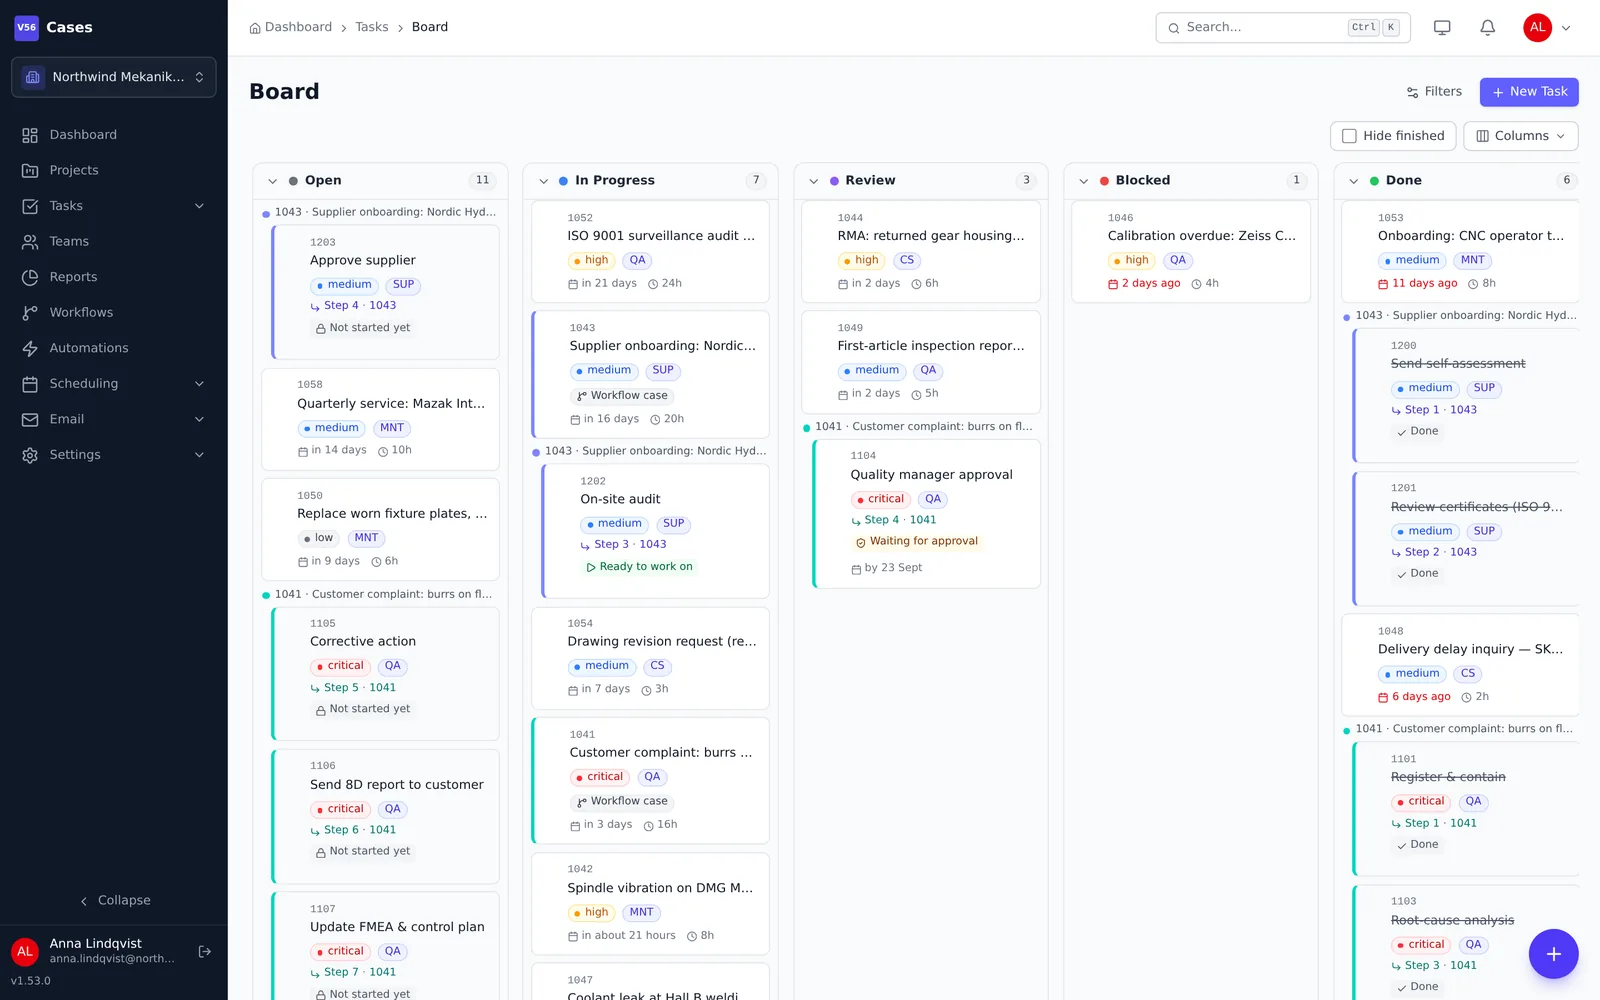Select Automations in the sidebar
This screenshot has height=1000, width=1600.
coord(114,348)
